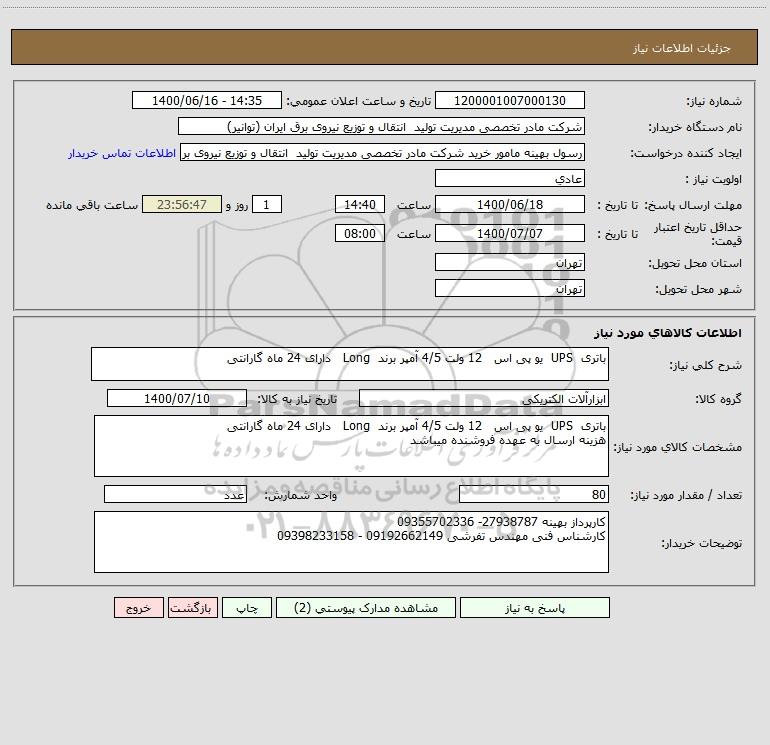
Task: Click announcement date field 1400/06/16 - 14:35
Action: tap(207, 100)
